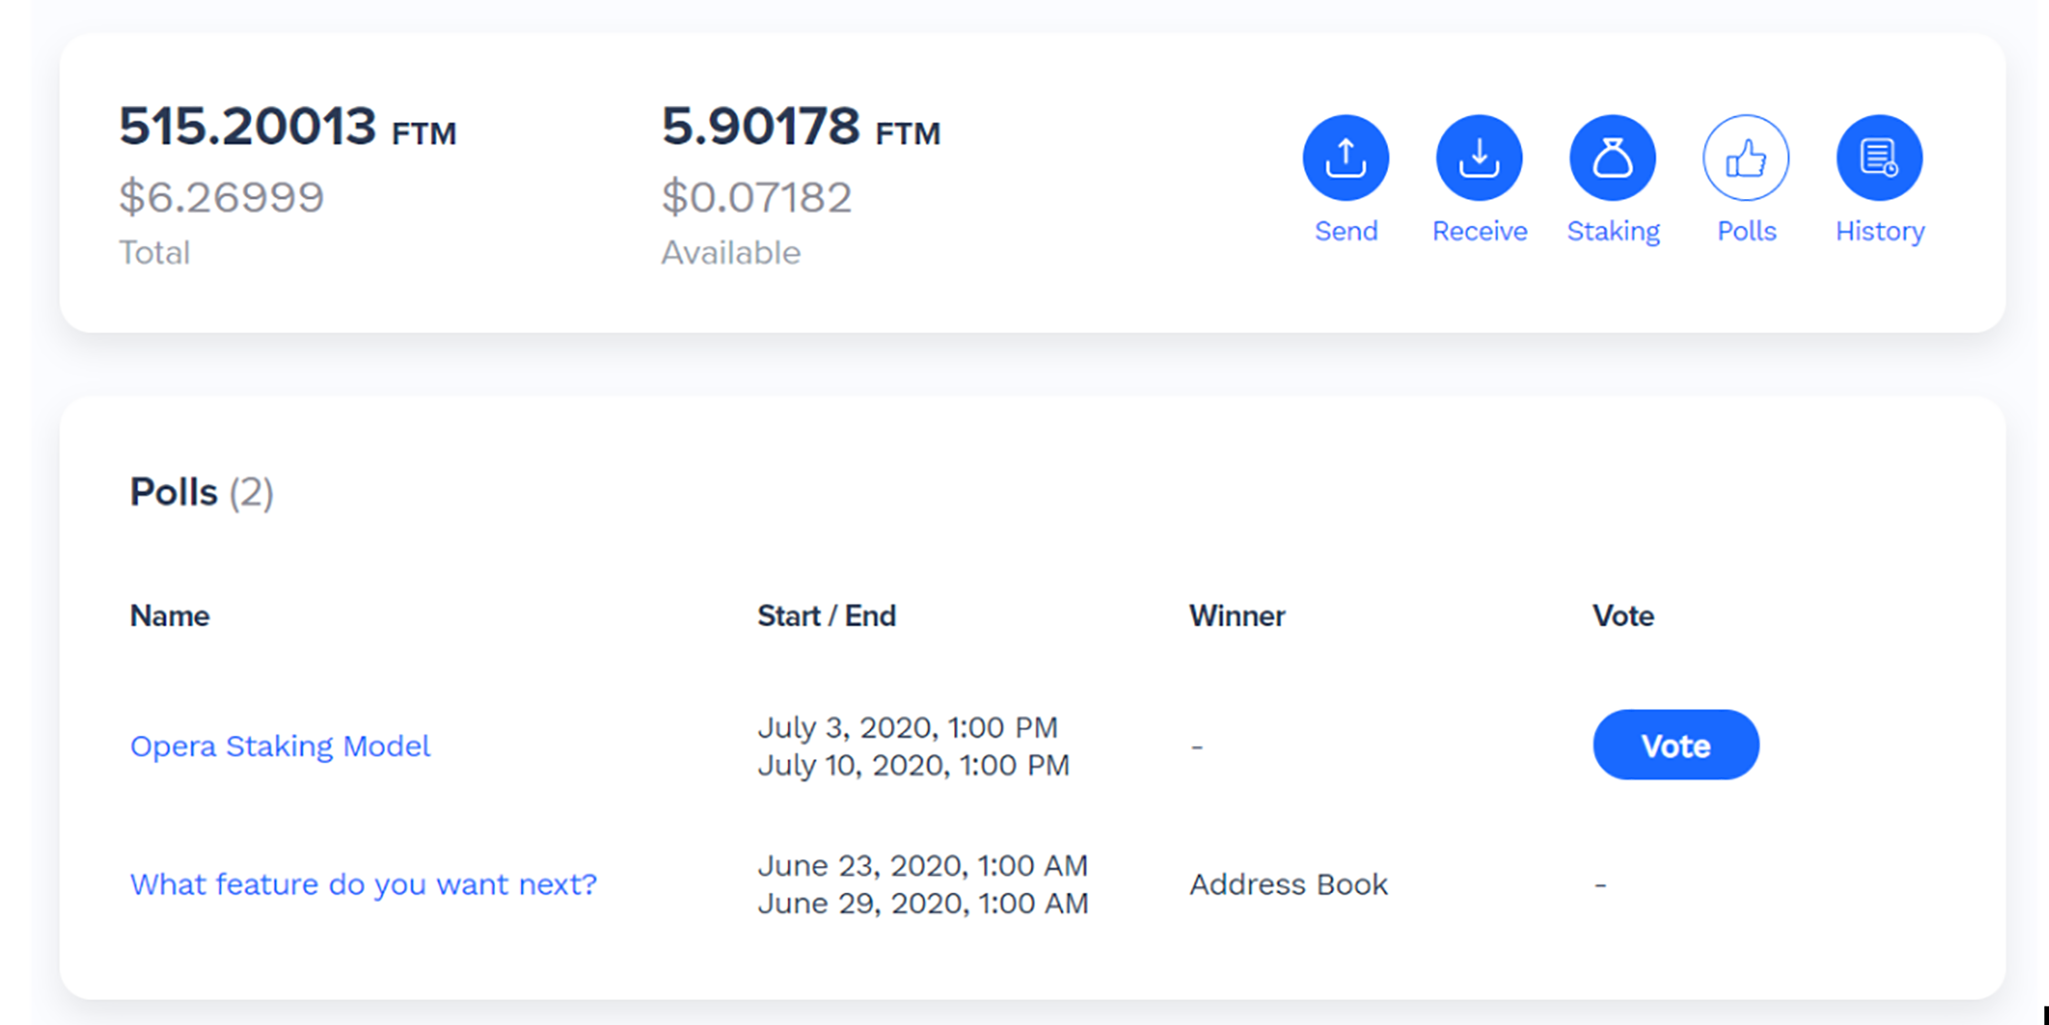Select the Polls thumbs-up icon
Screen dimensions: 2049x1025
(x=1746, y=158)
